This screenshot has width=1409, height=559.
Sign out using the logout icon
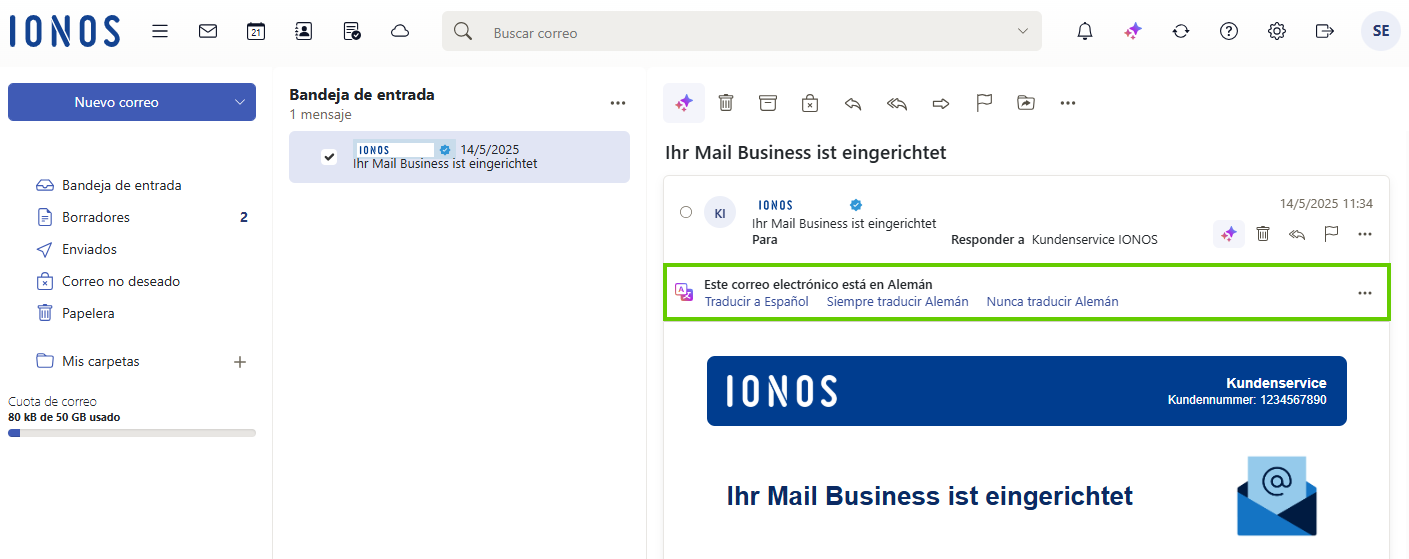[x=1325, y=31]
